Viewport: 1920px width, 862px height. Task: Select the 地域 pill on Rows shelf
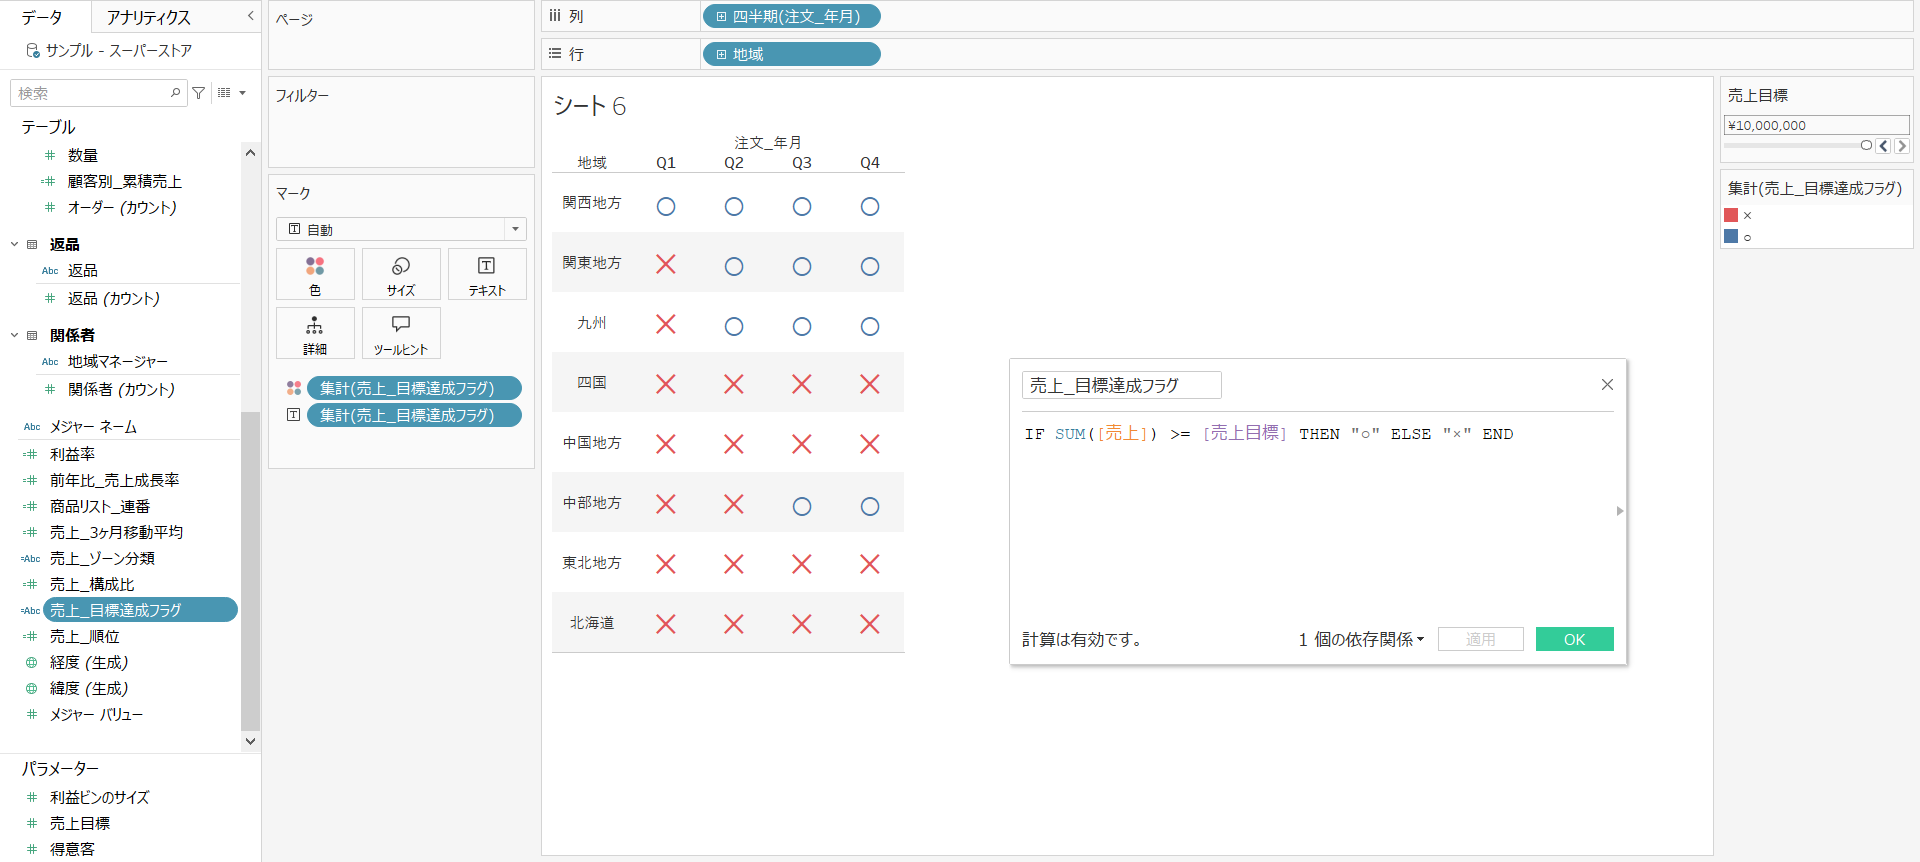[x=792, y=54]
